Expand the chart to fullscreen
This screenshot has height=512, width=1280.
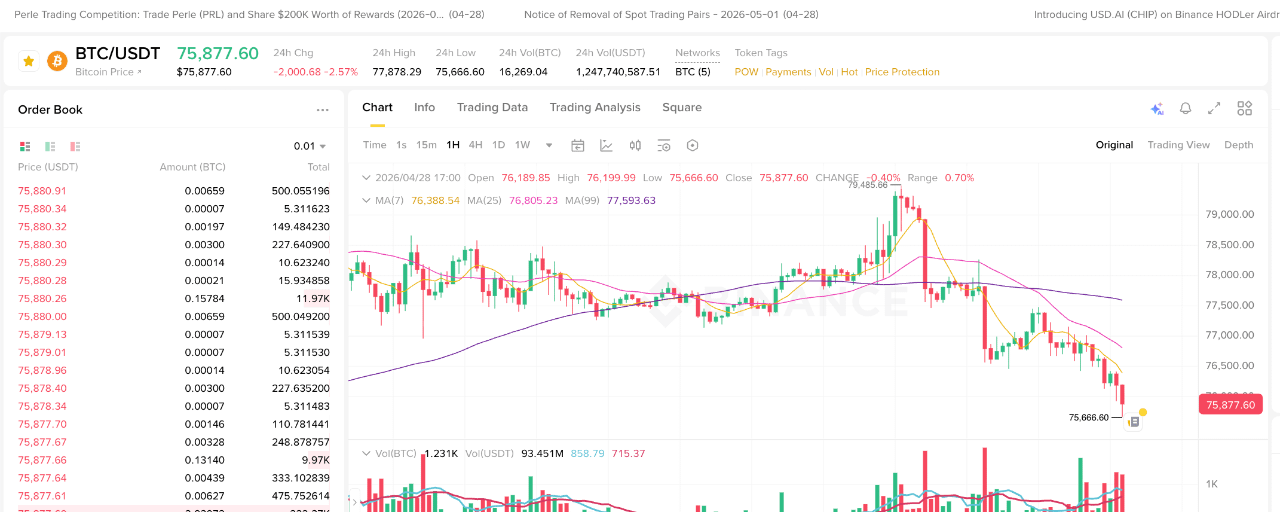(x=1215, y=108)
